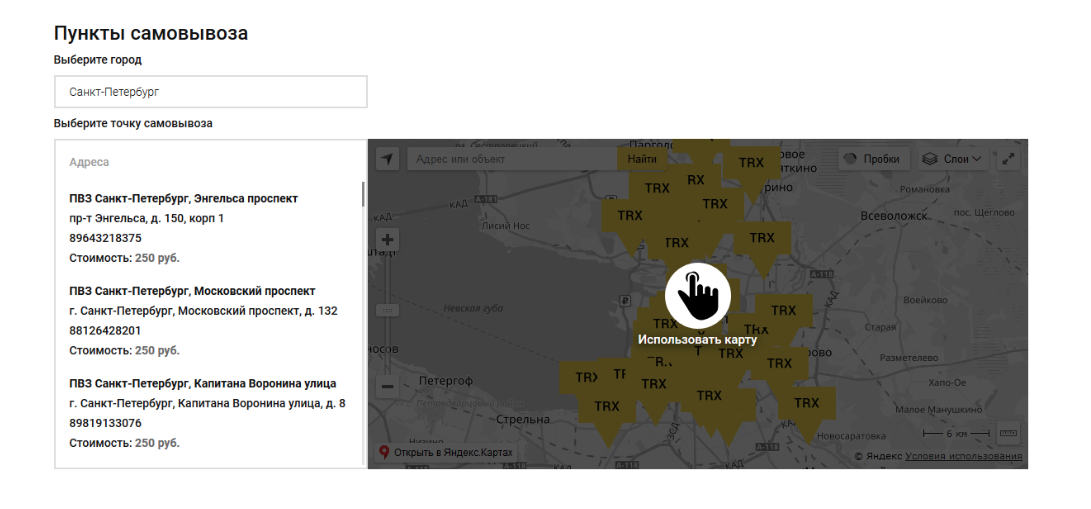Screen dimensions: 1091x509
Task: Click the Использовать карту label
Action: 697,340
